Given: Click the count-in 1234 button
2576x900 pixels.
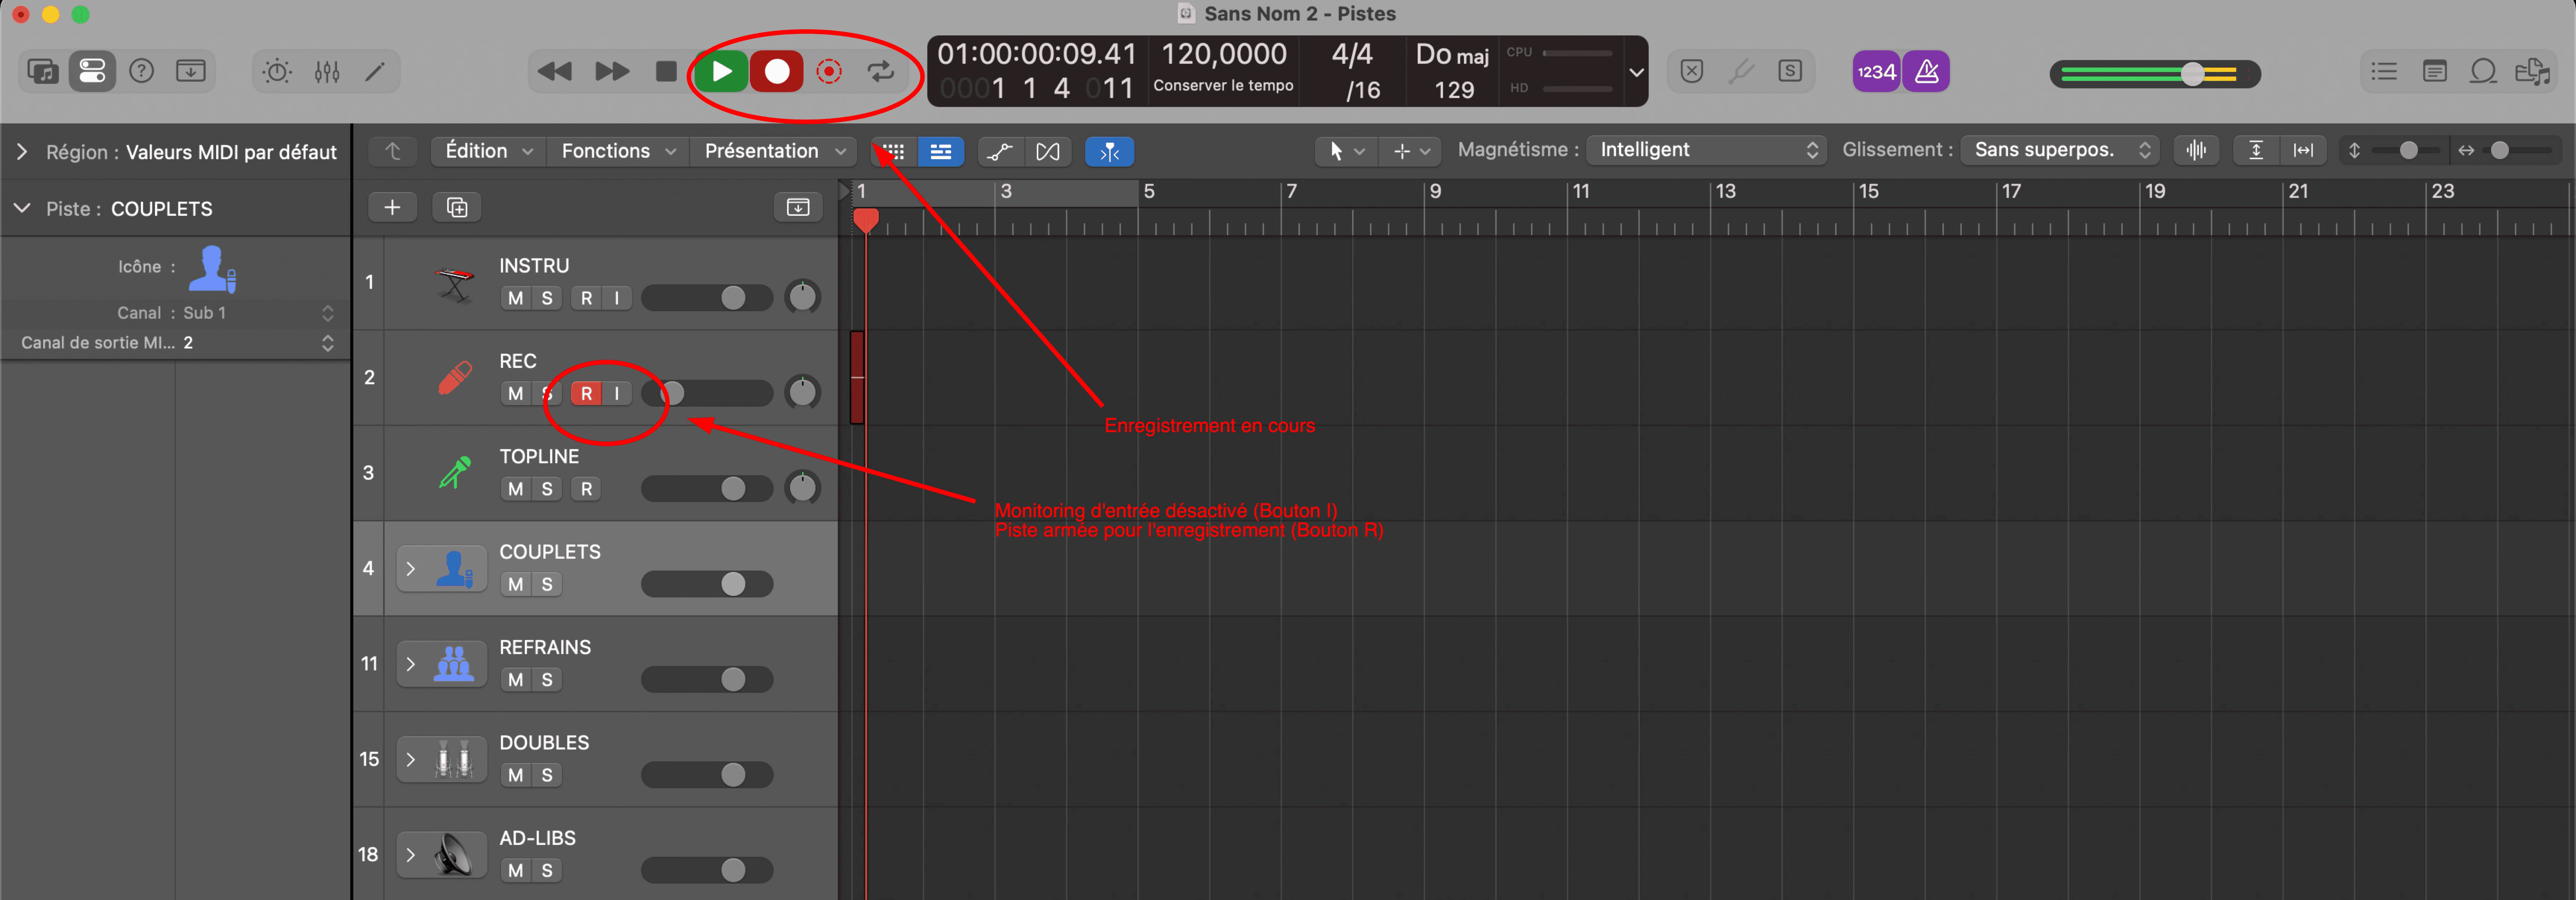Looking at the screenshot, I should [1875, 71].
